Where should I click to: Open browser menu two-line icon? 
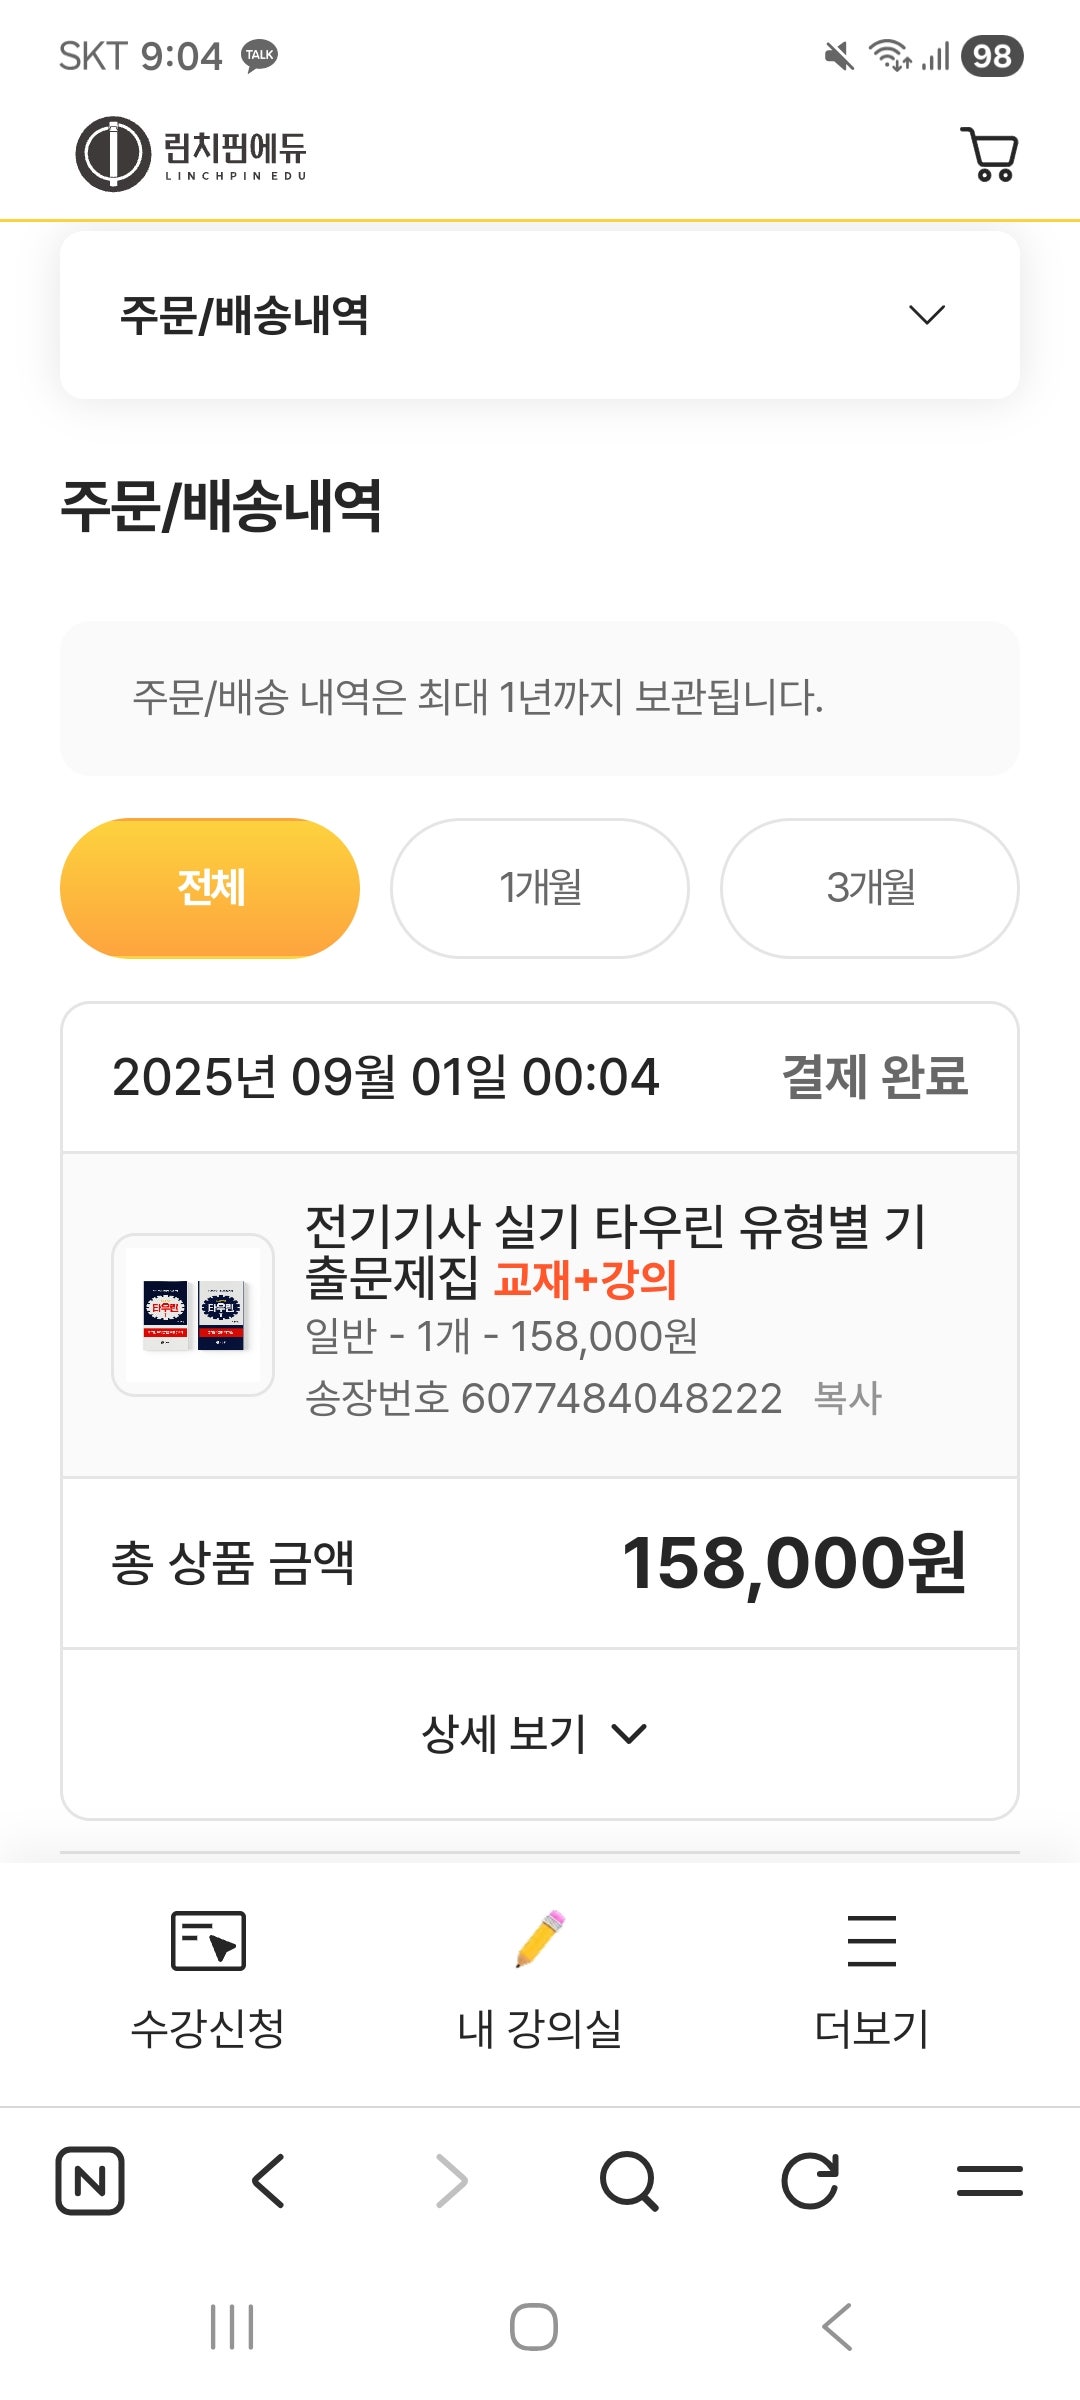990,2180
